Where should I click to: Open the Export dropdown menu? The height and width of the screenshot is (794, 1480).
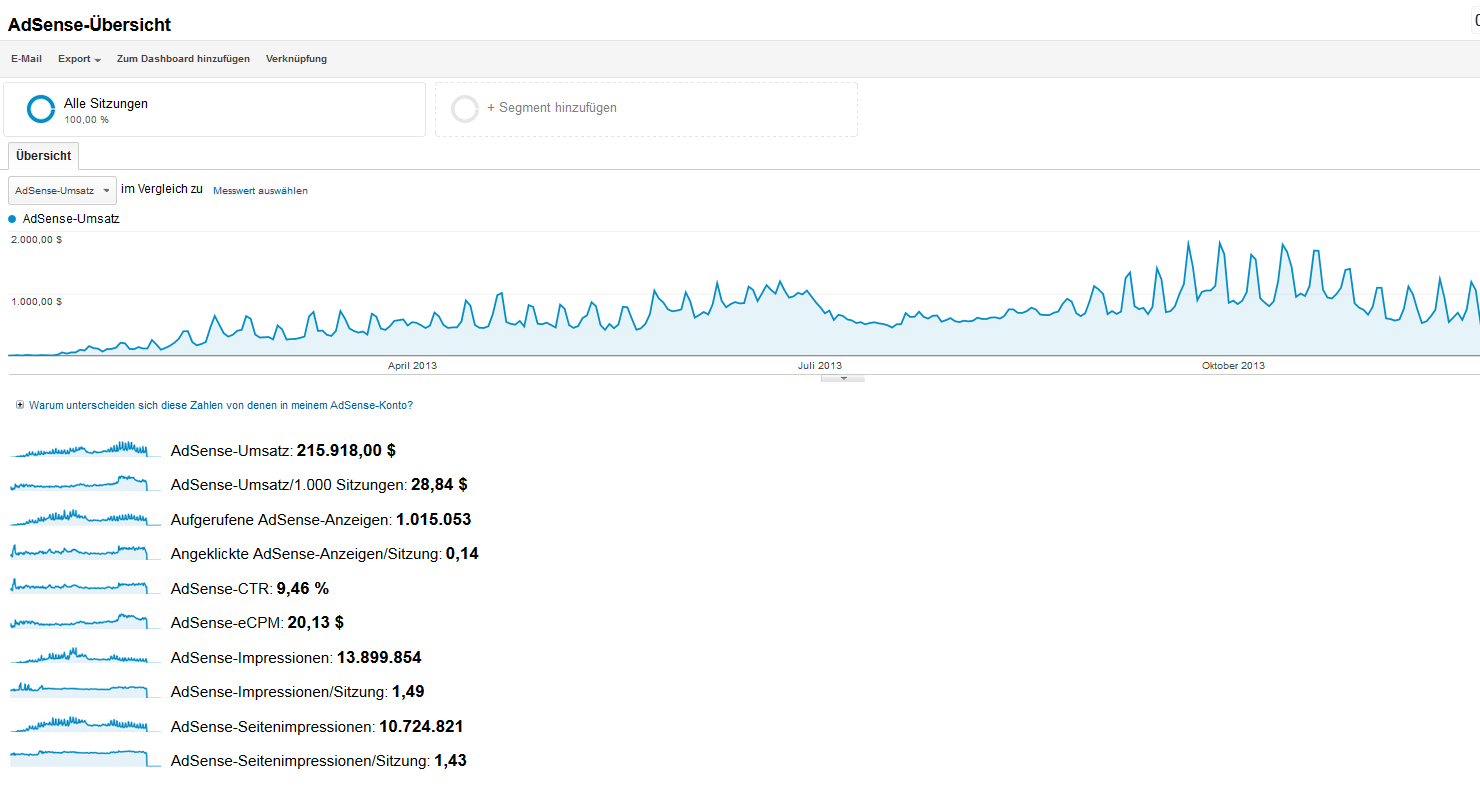point(79,59)
